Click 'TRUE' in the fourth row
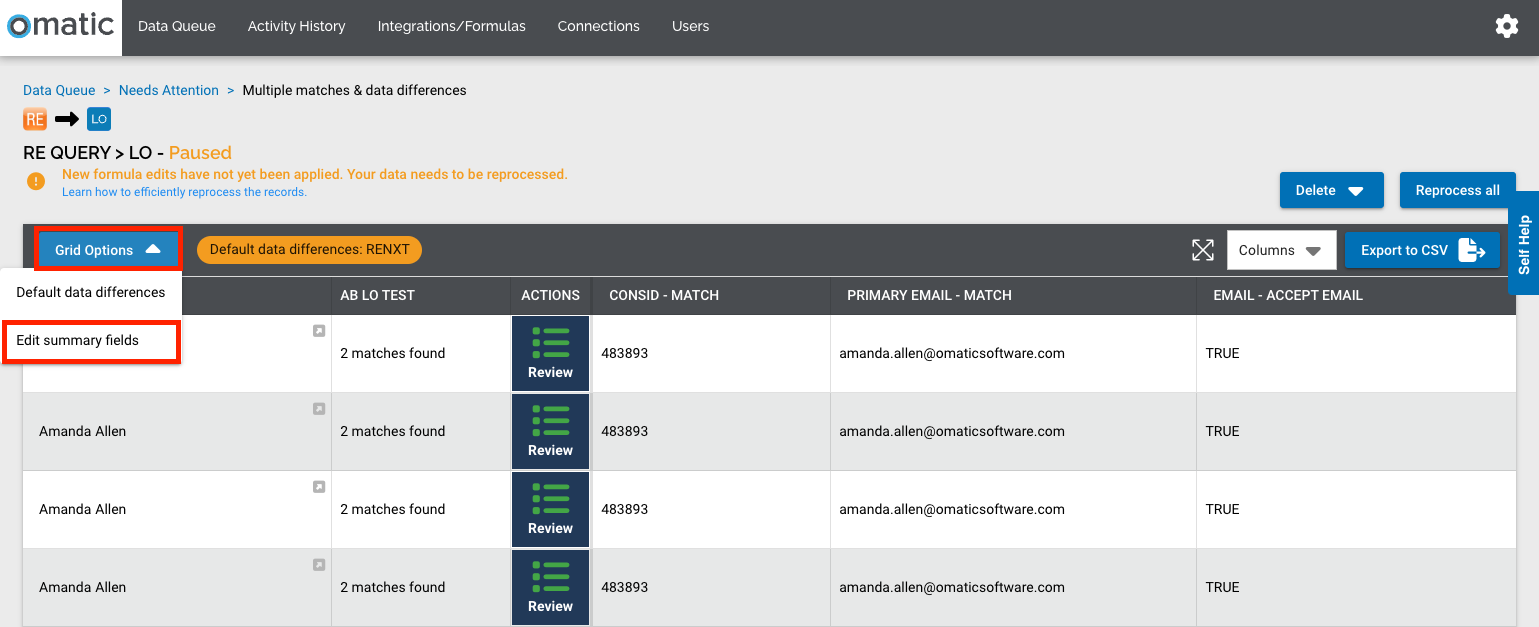1539x627 pixels. (x=1222, y=587)
